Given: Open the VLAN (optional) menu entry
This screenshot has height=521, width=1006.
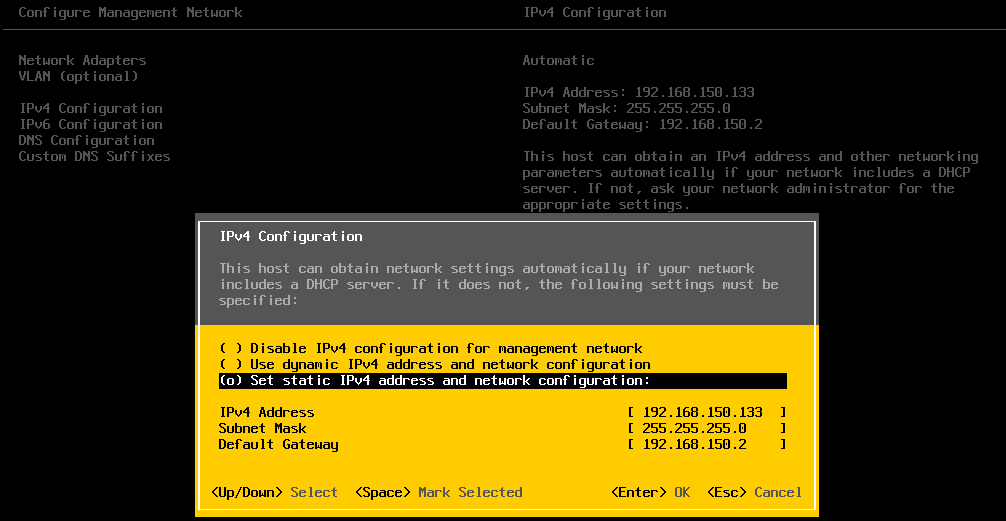Looking at the screenshot, I should pyautogui.click(x=78, y=76).
